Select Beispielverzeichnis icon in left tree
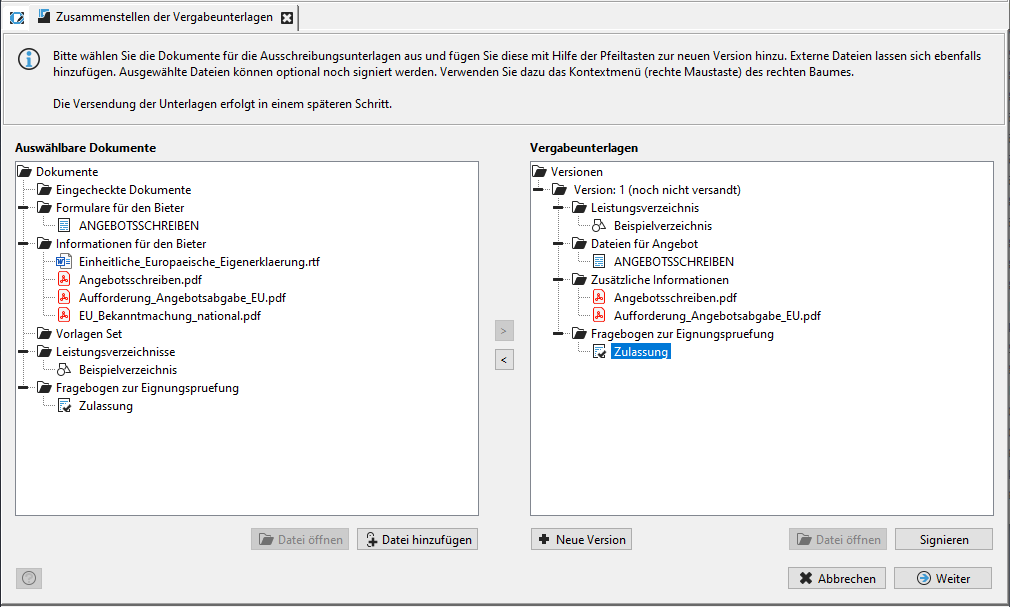This screenshot has width=1010, height=607. pos(64,370)
